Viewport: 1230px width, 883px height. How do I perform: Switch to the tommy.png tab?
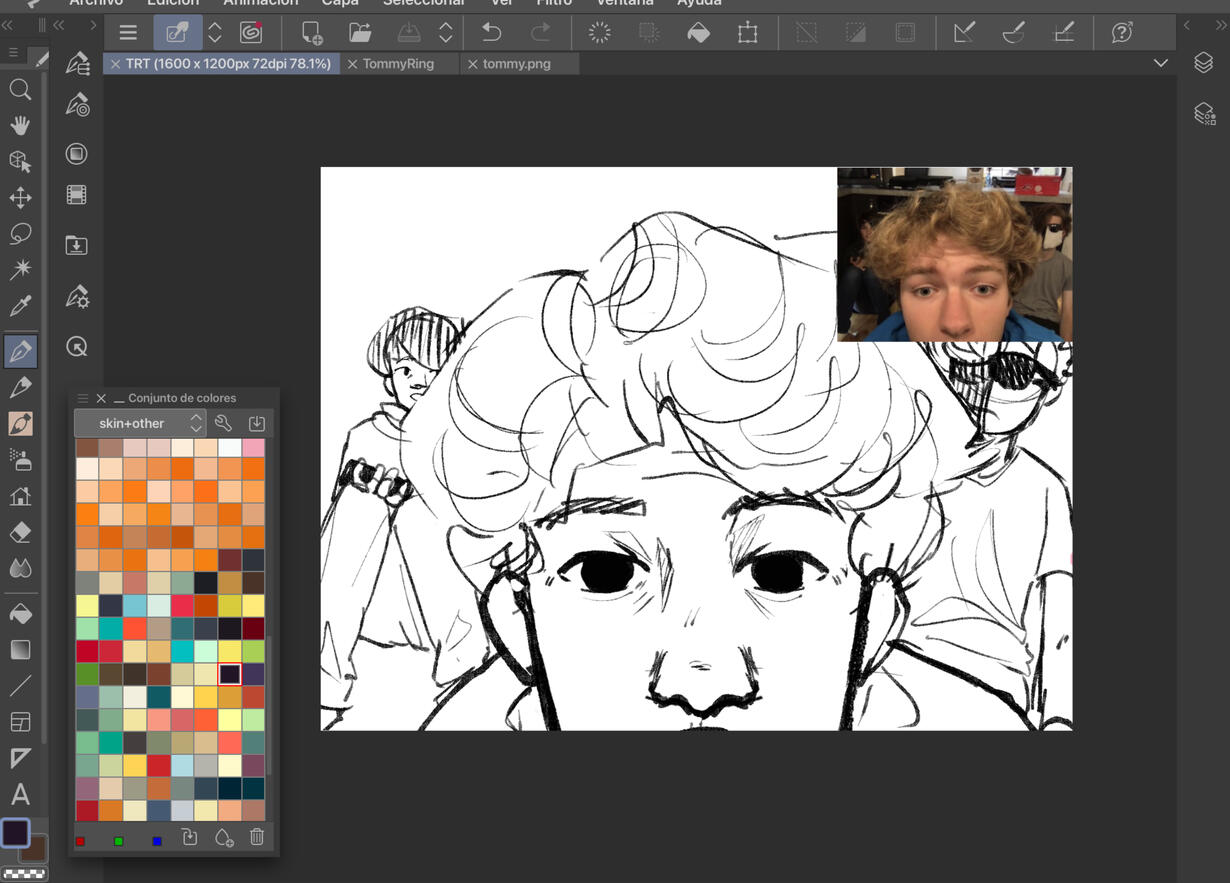[x=516, y=63]
